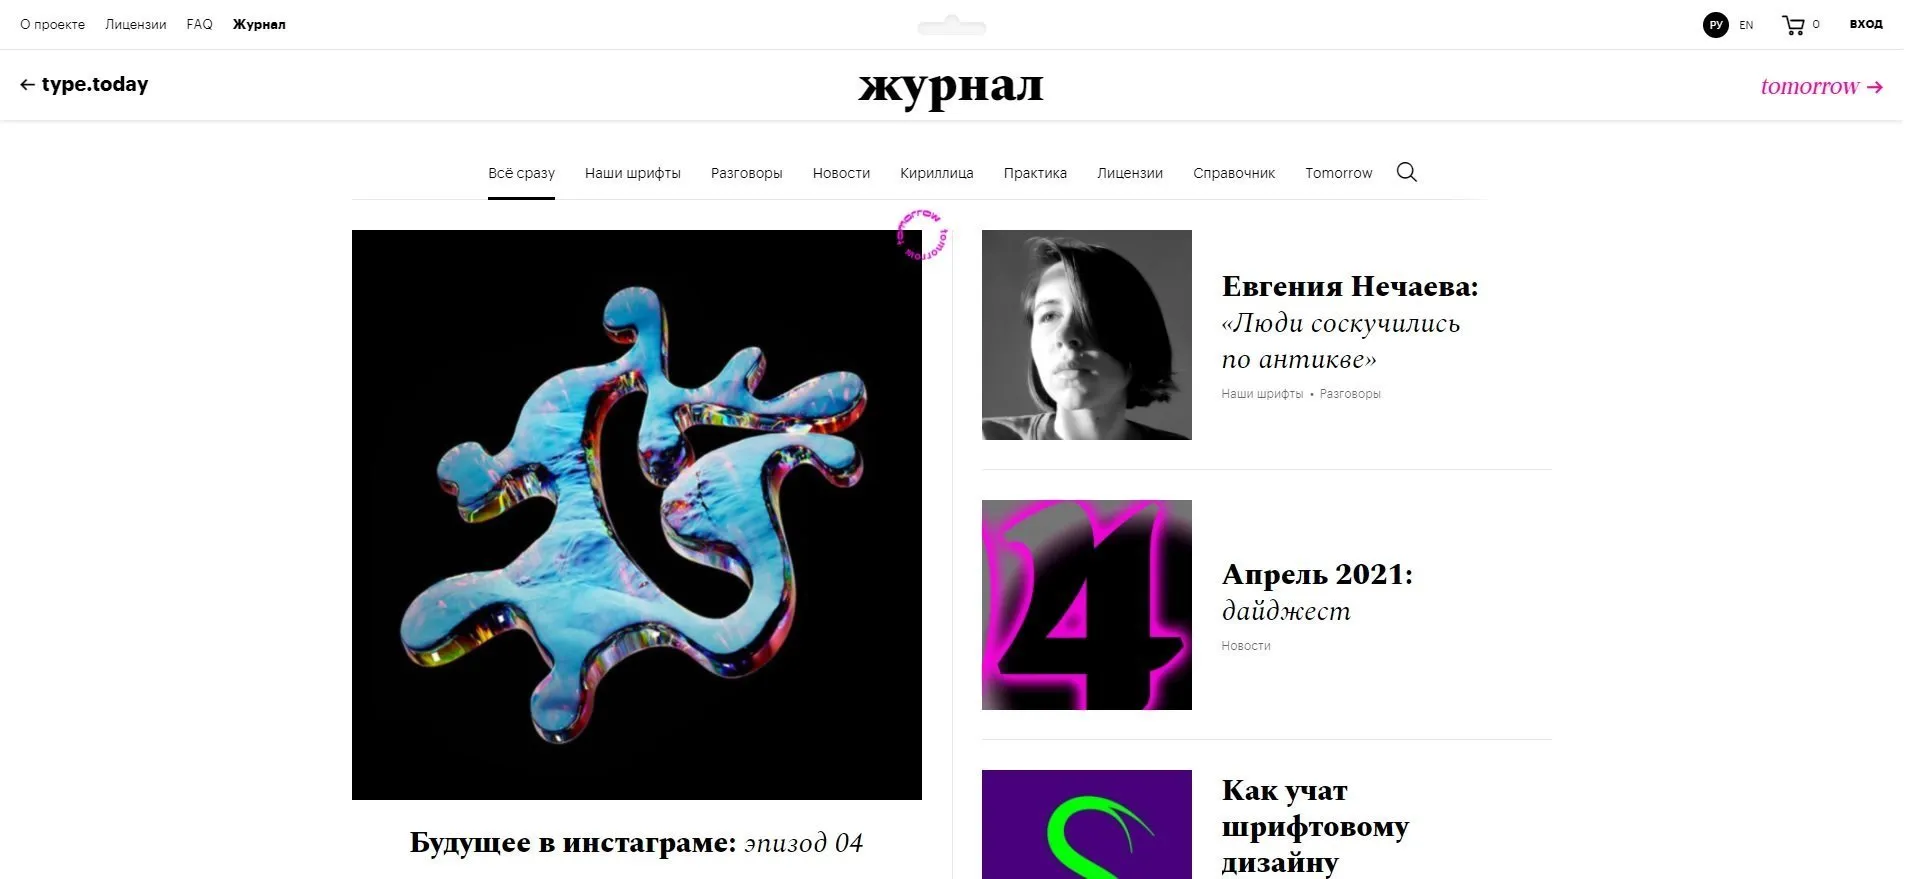Click the Новости tag under April digest
Viewport: 1925px width, 879px height.
(1246, 646)
